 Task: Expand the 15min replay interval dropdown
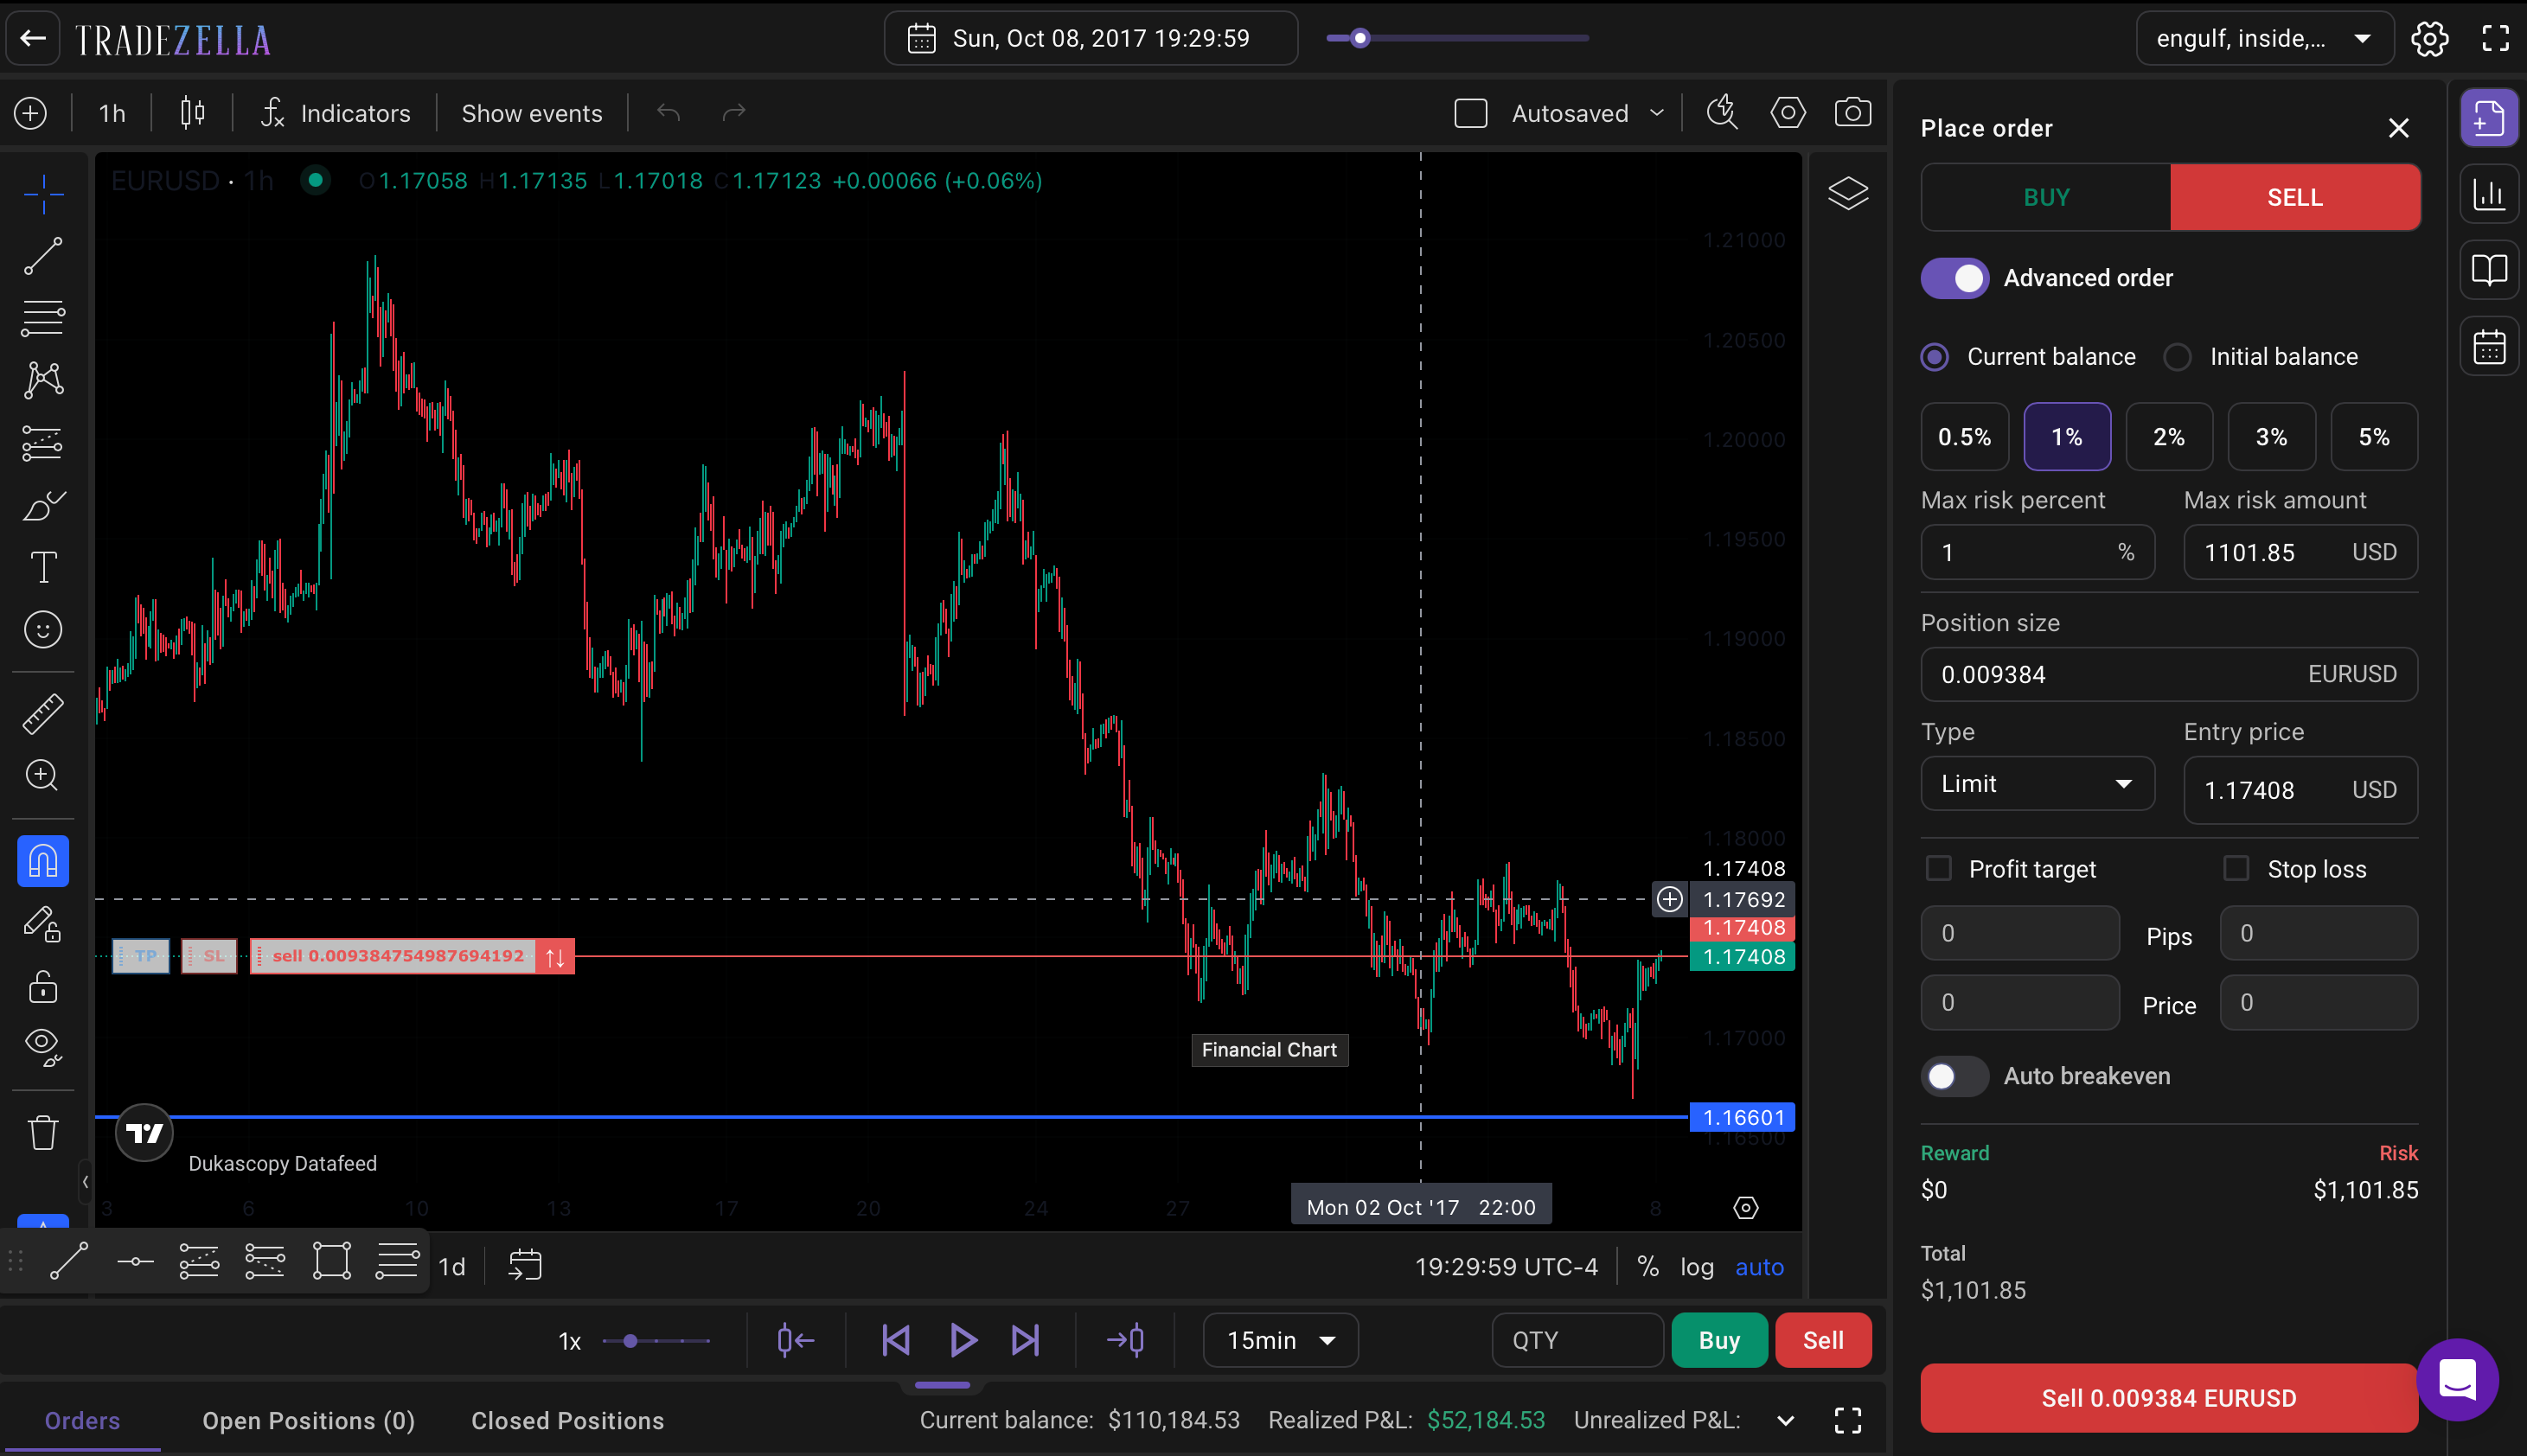tap(1280, 1340)
